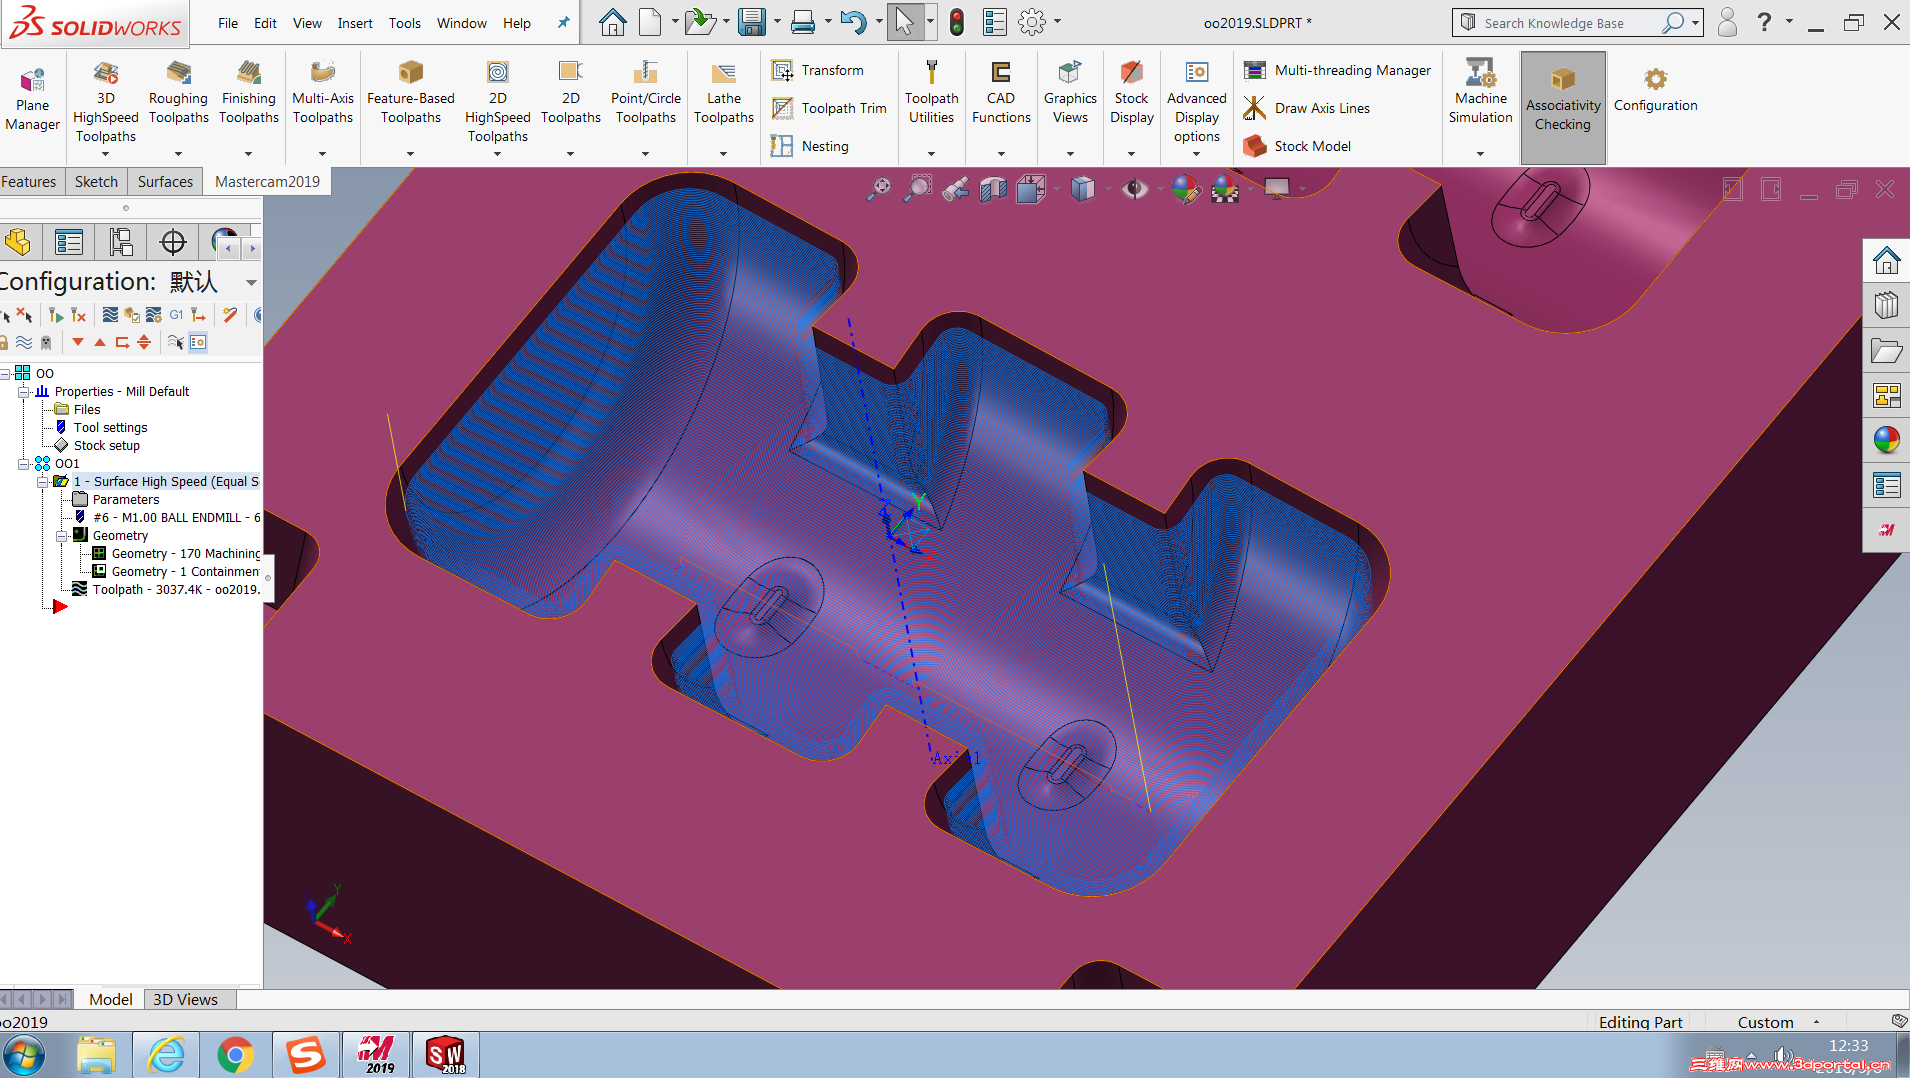Open Multi-threading Manager
Screen dimensions: 1910x1078
(x=1337, y=70)
